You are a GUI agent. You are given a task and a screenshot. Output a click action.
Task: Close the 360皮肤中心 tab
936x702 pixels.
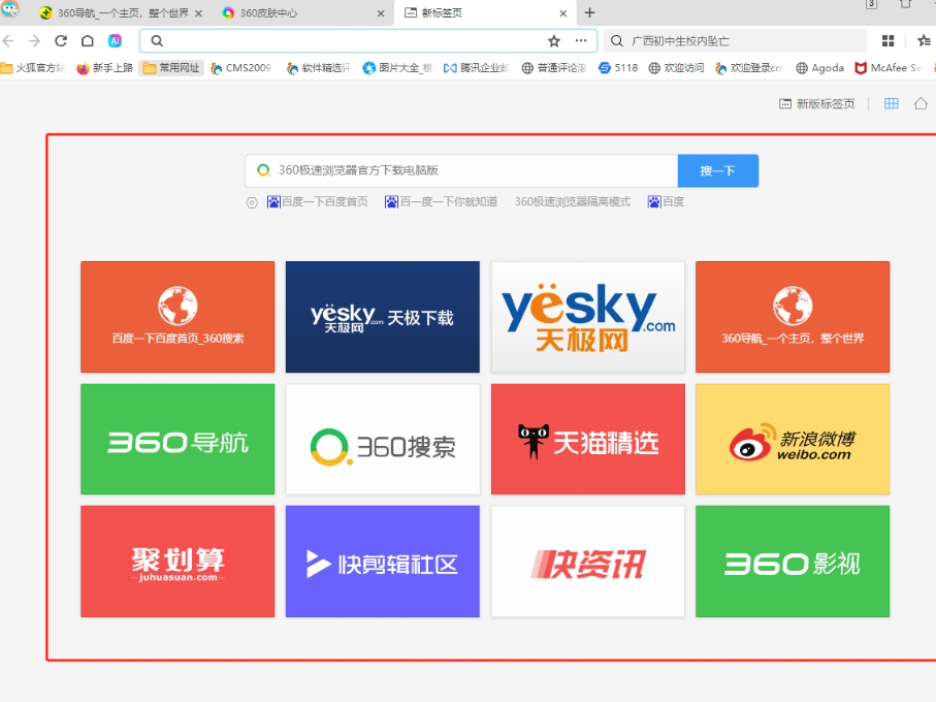[381, 13]
